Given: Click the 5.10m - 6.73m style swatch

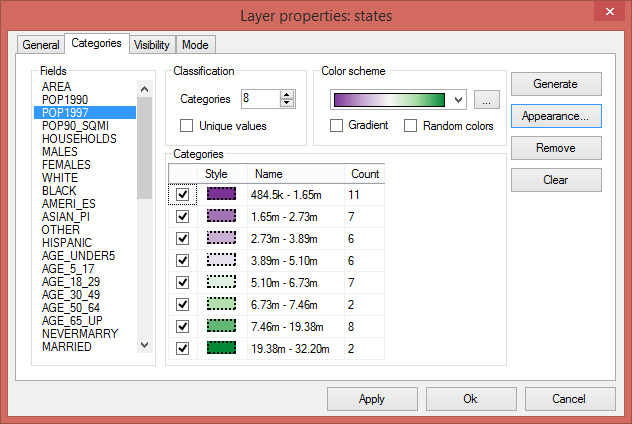Looking at the screenshot, I should coord(221,281).
